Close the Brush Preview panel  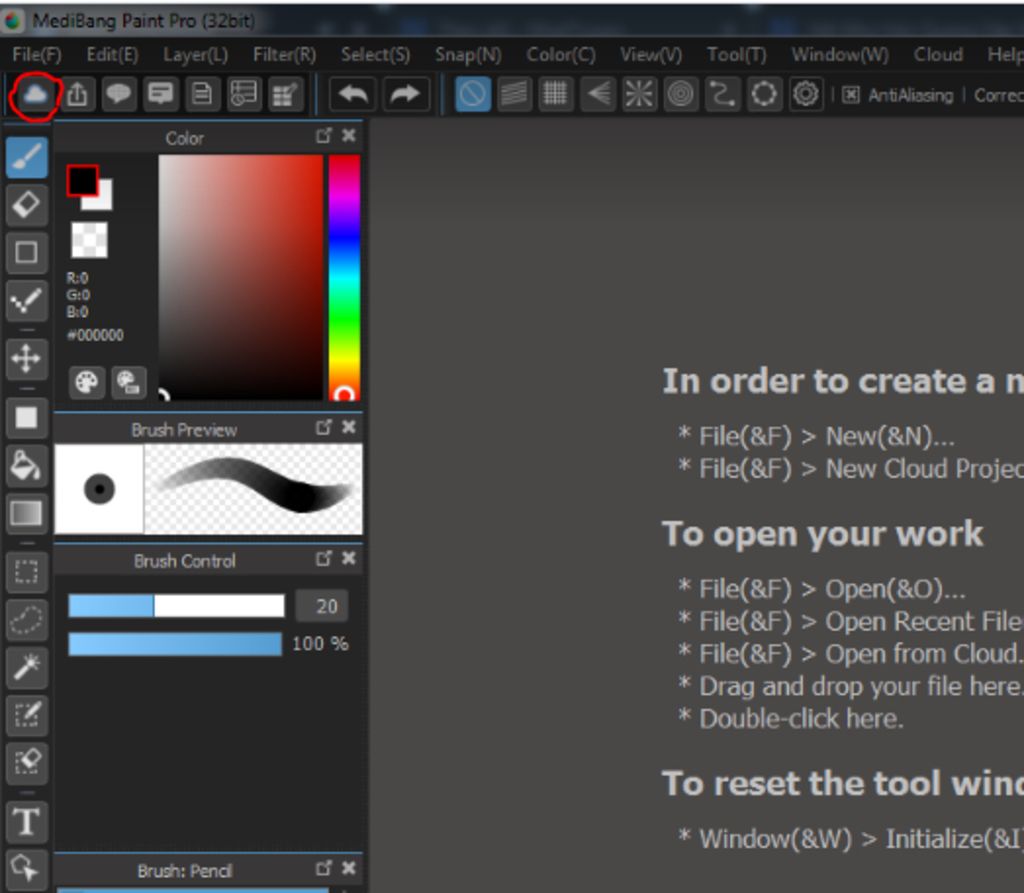349,427
